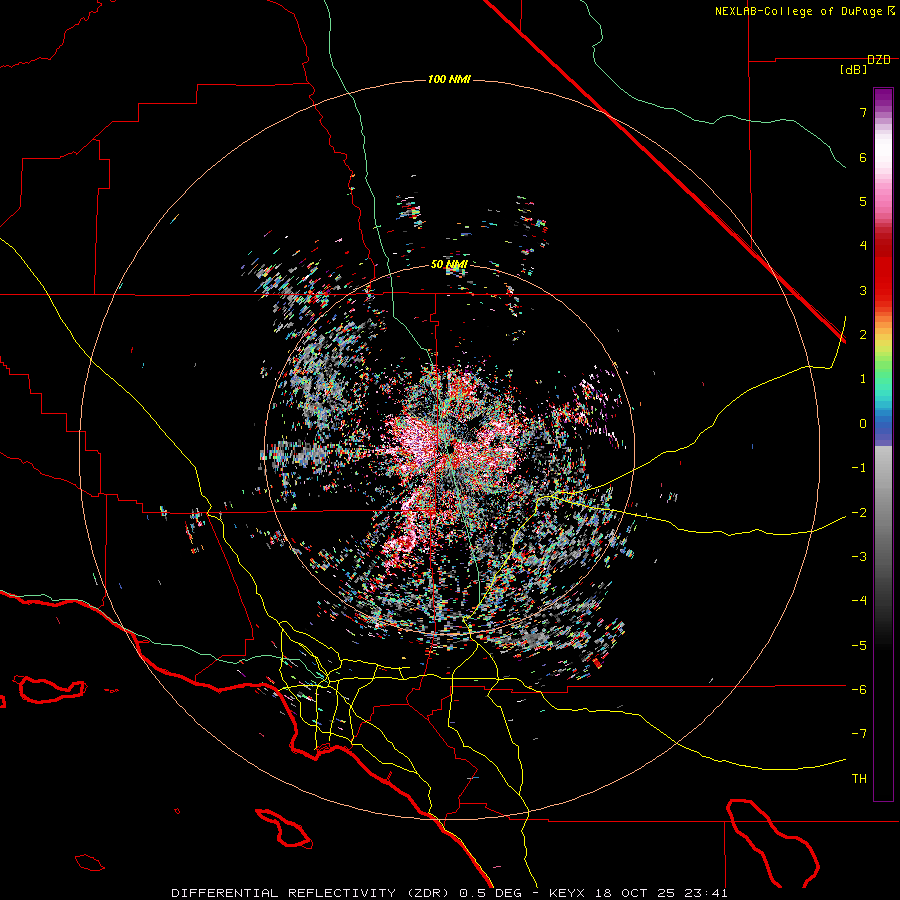Click the -7 value on color scale
Screen dimensions: 900x900
(859, 734)
